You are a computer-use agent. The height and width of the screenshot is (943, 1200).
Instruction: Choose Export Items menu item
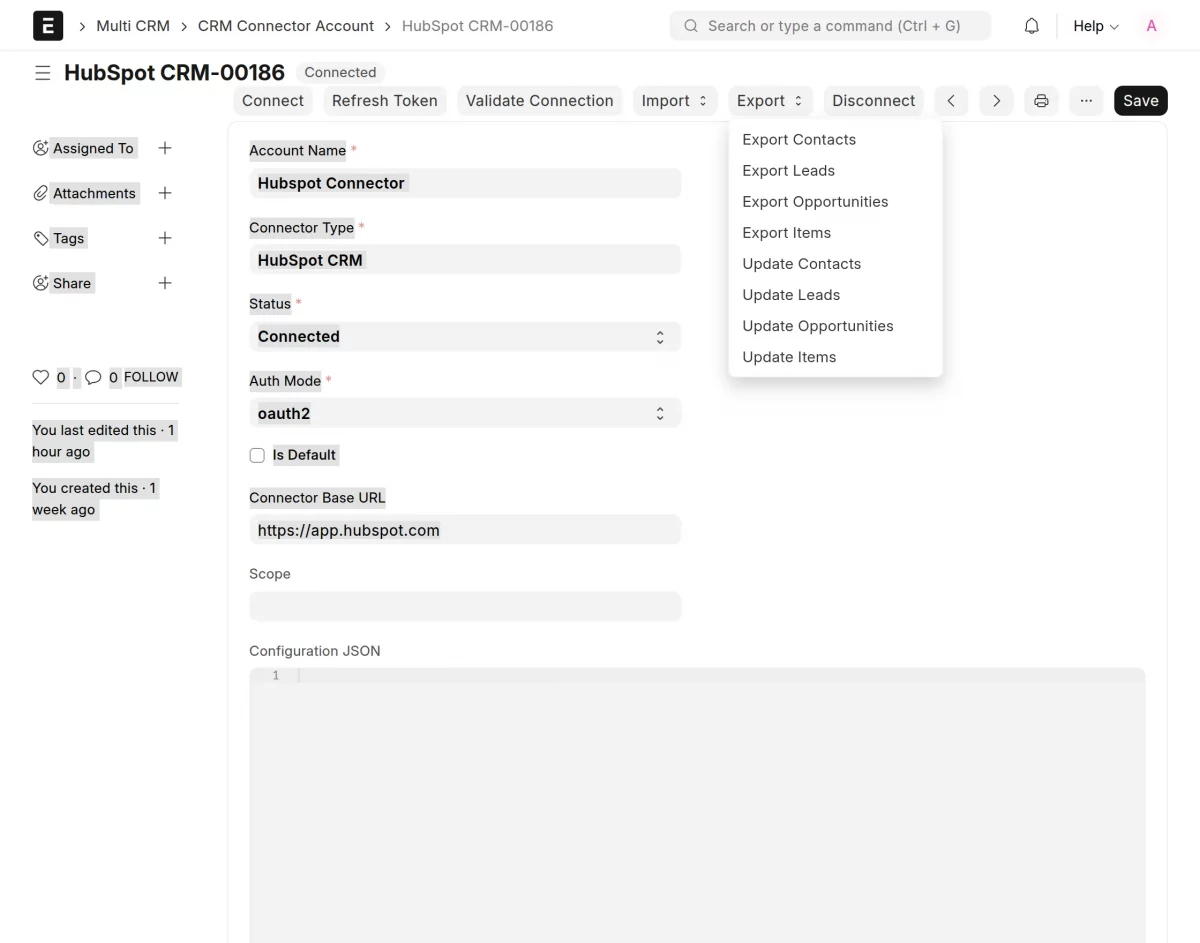pos(835,233)
